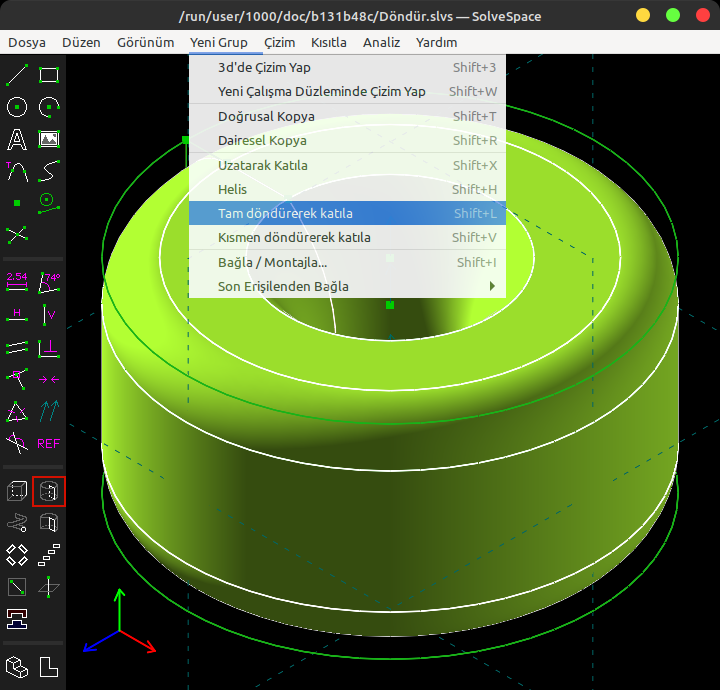
Task: Toggle construction geometry tool
Action: [x=49, y=203]
